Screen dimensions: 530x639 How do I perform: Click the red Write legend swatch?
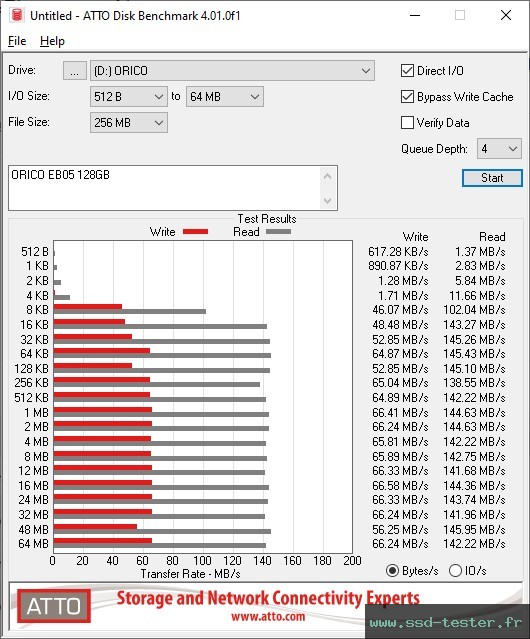click(x=196, y=231)
